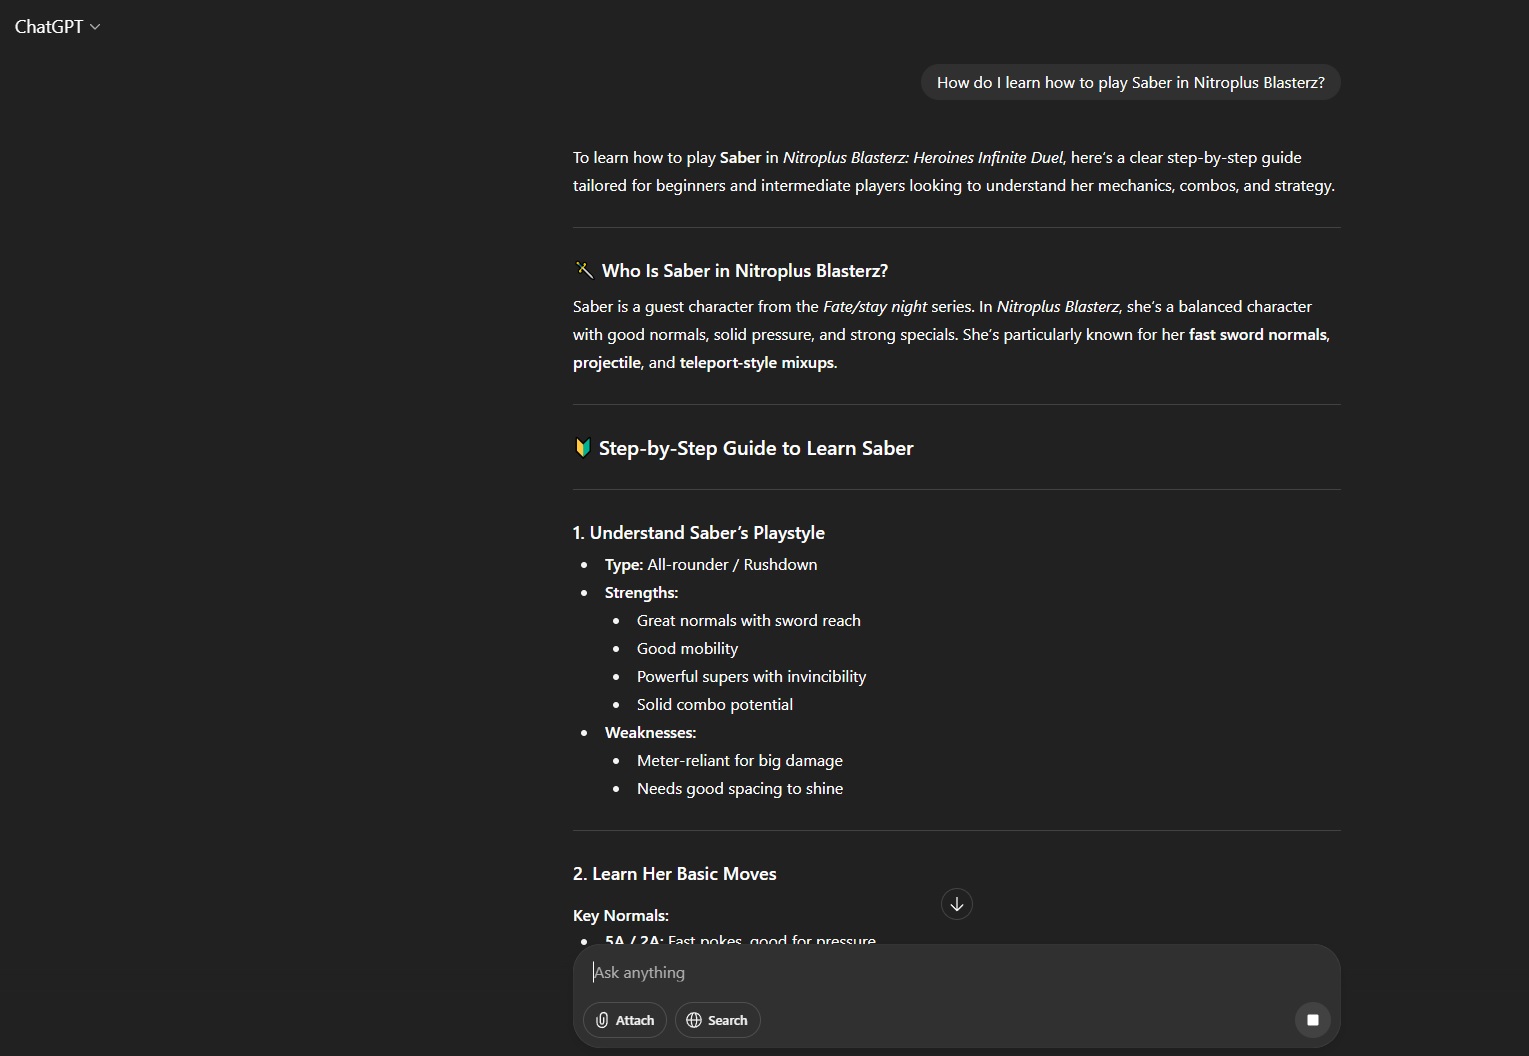Click "Needs good spacing to shine" bullet

coord(740,789)
